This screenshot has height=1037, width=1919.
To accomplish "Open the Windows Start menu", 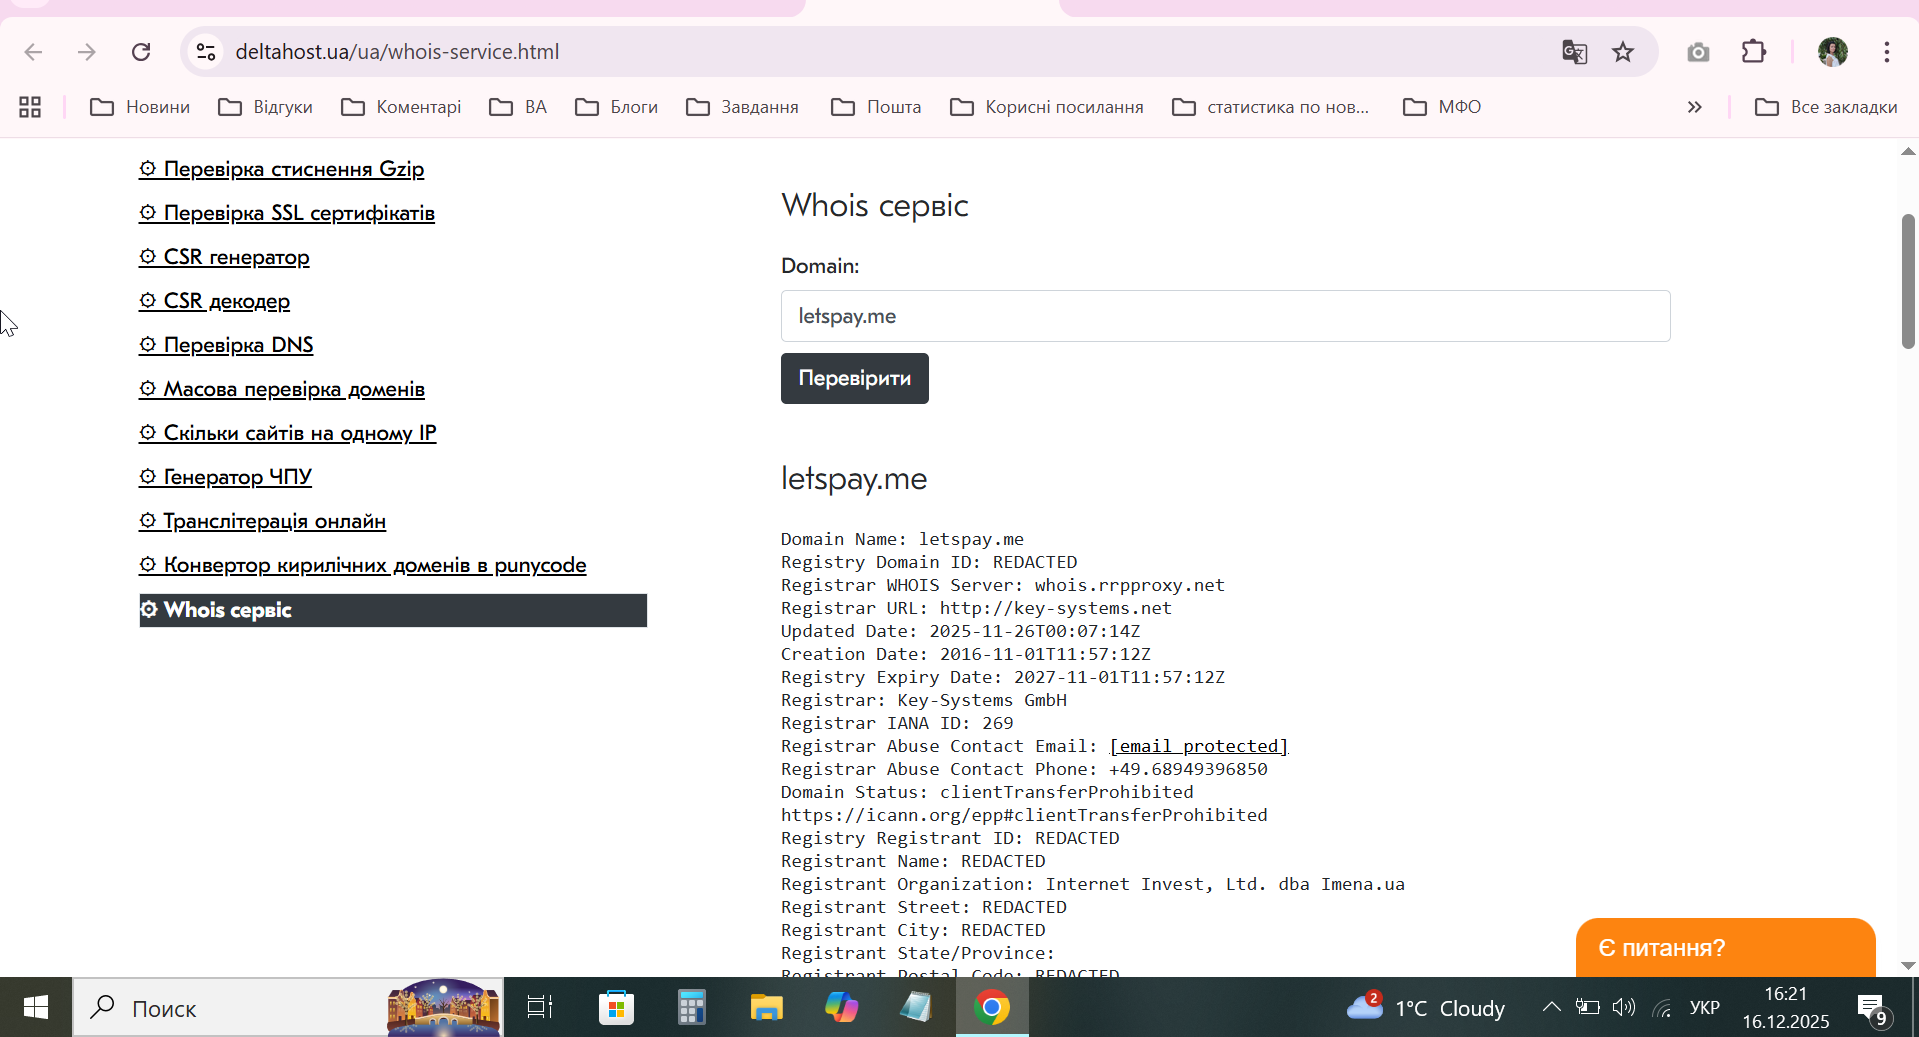I will click(x=36, y=1007).
